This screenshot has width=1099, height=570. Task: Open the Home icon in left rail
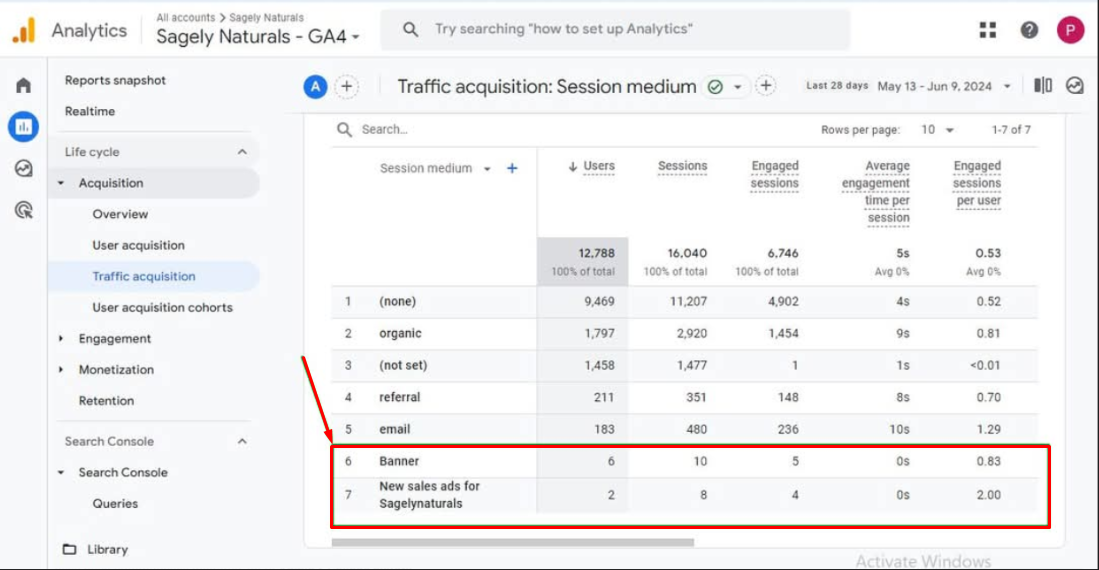[24, 86]
